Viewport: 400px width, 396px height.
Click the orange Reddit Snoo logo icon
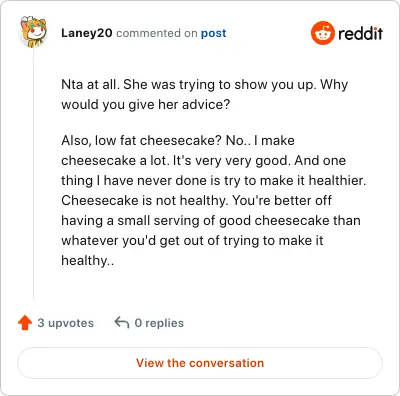(323, 33)
